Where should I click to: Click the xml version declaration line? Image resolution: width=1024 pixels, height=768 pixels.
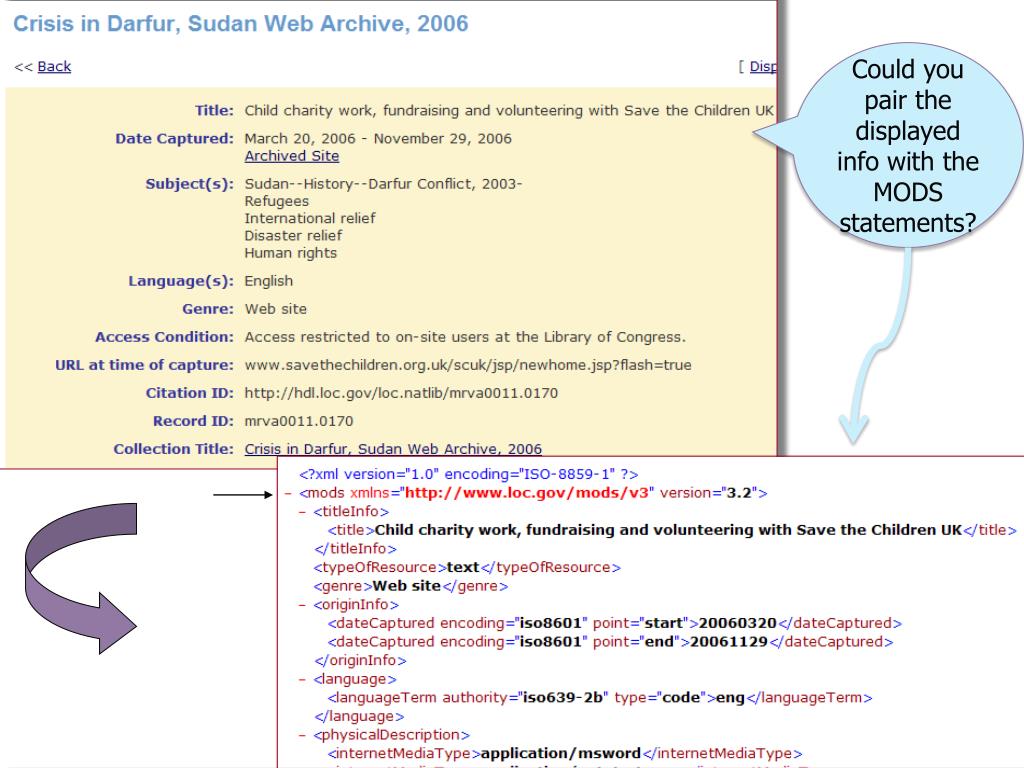point(468,474)
